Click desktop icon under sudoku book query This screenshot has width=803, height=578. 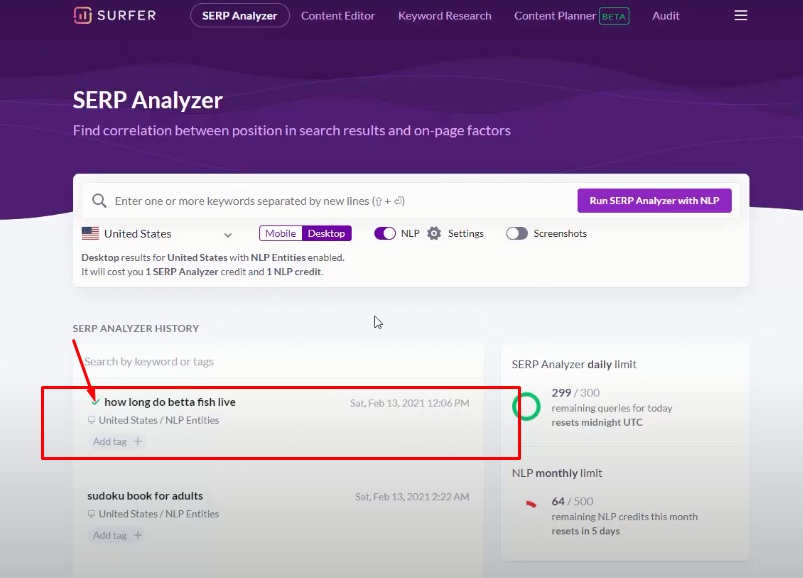pyautogui.click(x=91, y=514)
